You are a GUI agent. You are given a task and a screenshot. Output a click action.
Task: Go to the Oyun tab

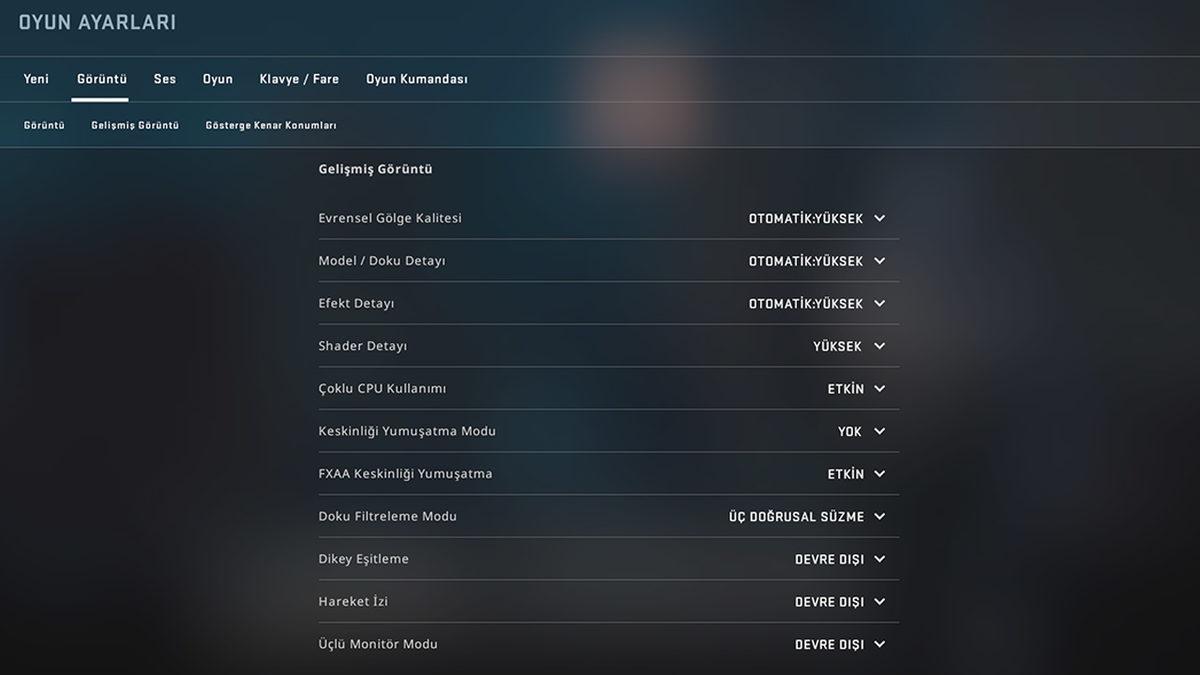(x=217, y=79)
